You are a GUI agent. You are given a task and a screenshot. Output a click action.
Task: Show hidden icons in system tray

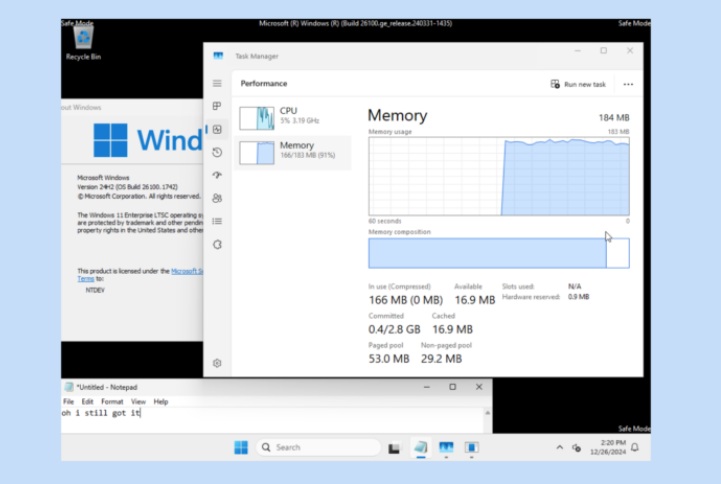point(558,448)
